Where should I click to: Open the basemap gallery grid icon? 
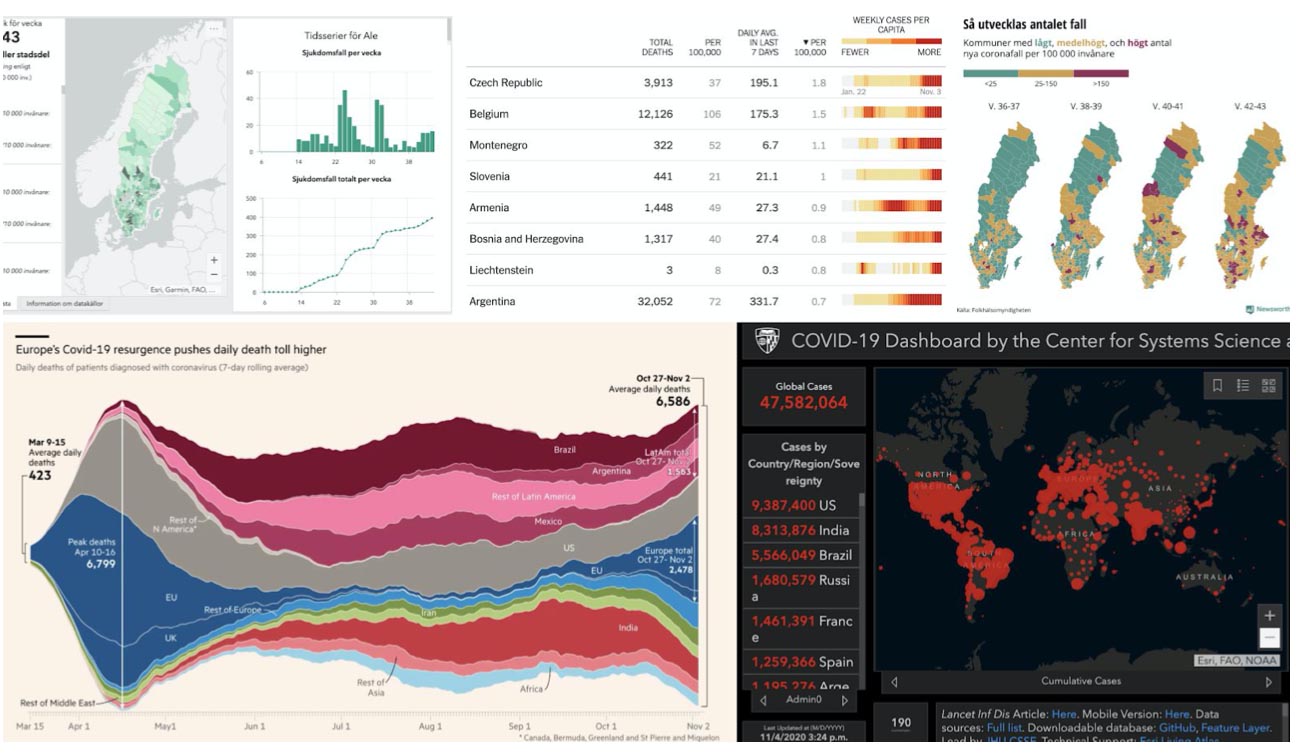click(1269, 386)
